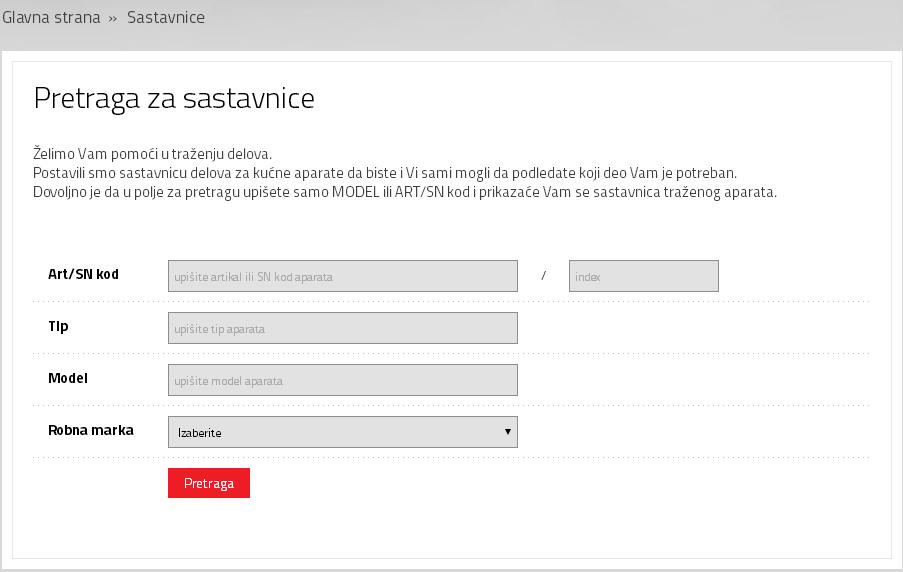Click the Tip field label

click(x=58, y=326)
